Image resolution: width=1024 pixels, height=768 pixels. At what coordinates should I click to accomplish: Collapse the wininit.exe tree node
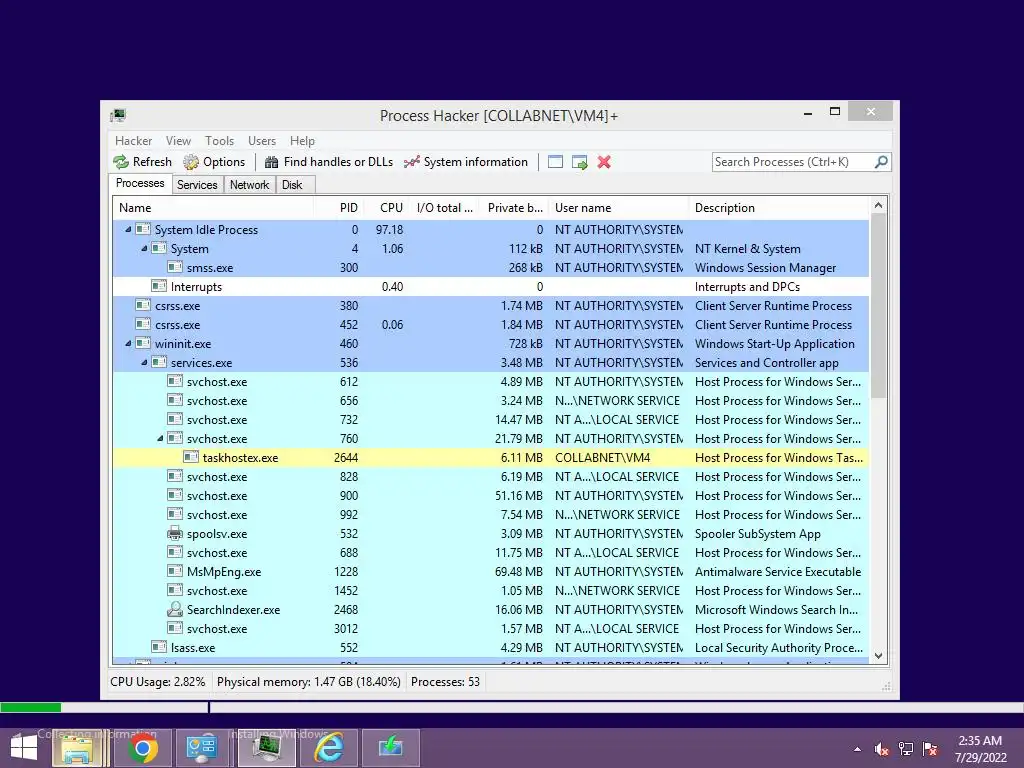(128, 343)
